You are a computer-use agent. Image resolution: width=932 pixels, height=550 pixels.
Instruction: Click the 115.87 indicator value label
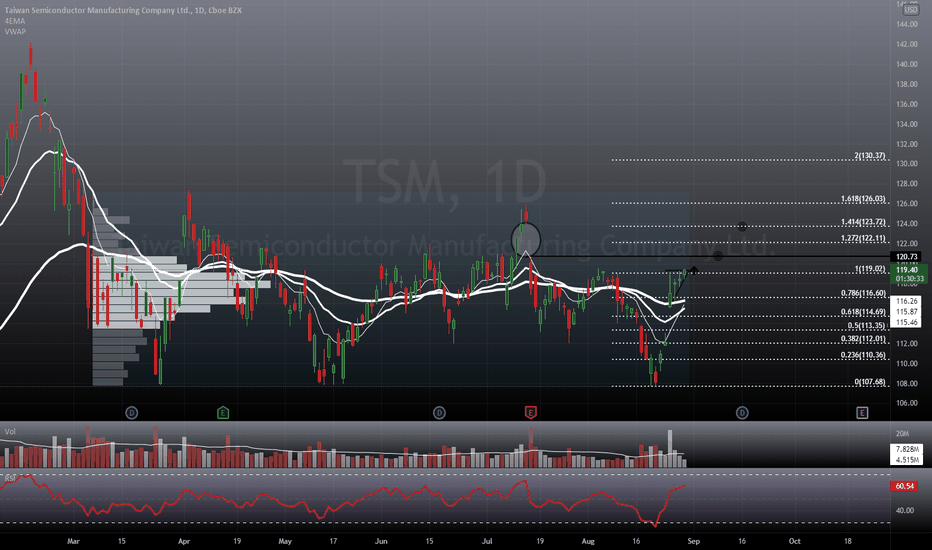click(906, 312)
